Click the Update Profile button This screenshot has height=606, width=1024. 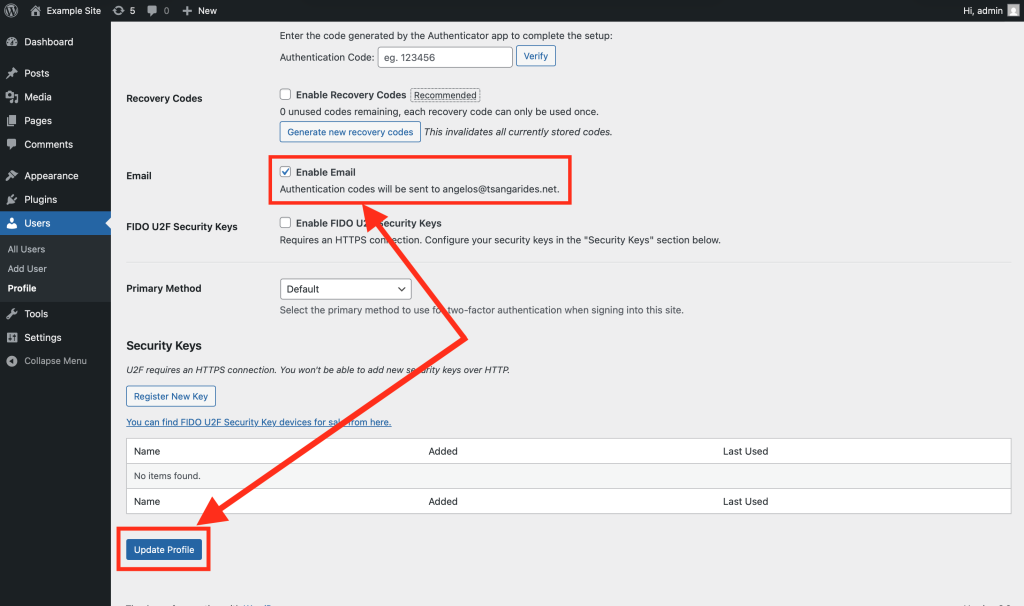164,550
